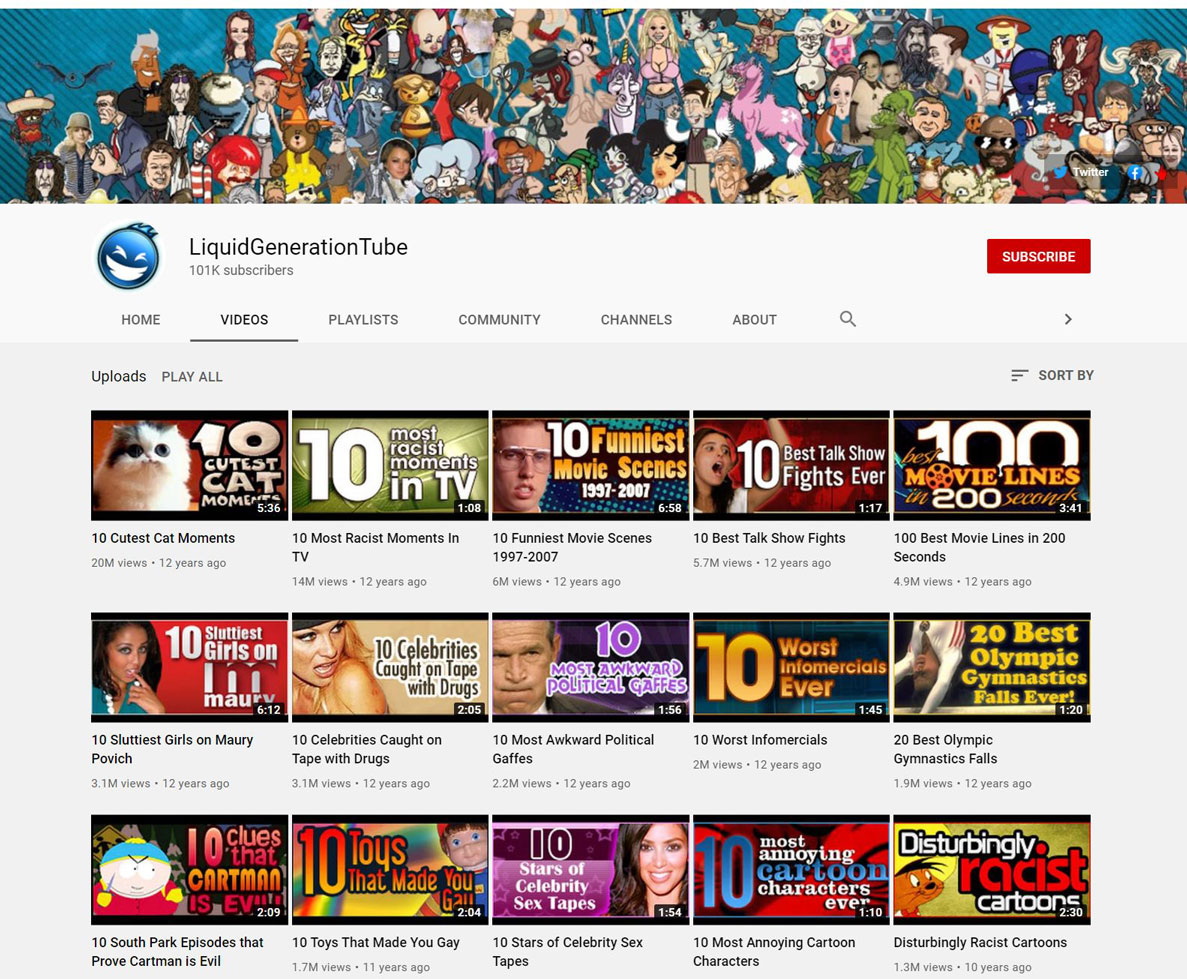Image resolution: width=1187 pixels, height=979 pixels.
Task: Click the title '10 Funniest Movie Scenes 1997-2007'
Action: tap(572, 547)
